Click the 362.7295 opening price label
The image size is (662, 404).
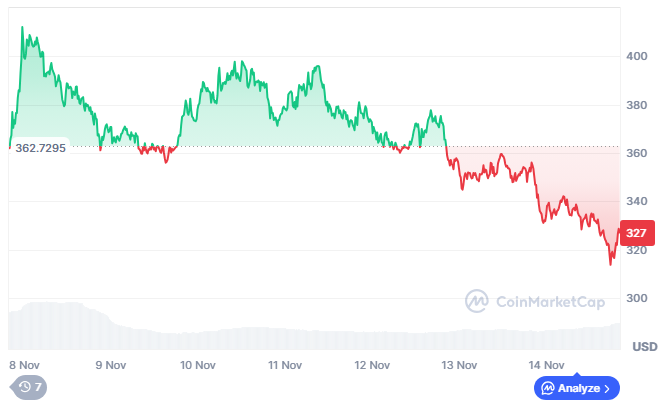click(41, 148)
